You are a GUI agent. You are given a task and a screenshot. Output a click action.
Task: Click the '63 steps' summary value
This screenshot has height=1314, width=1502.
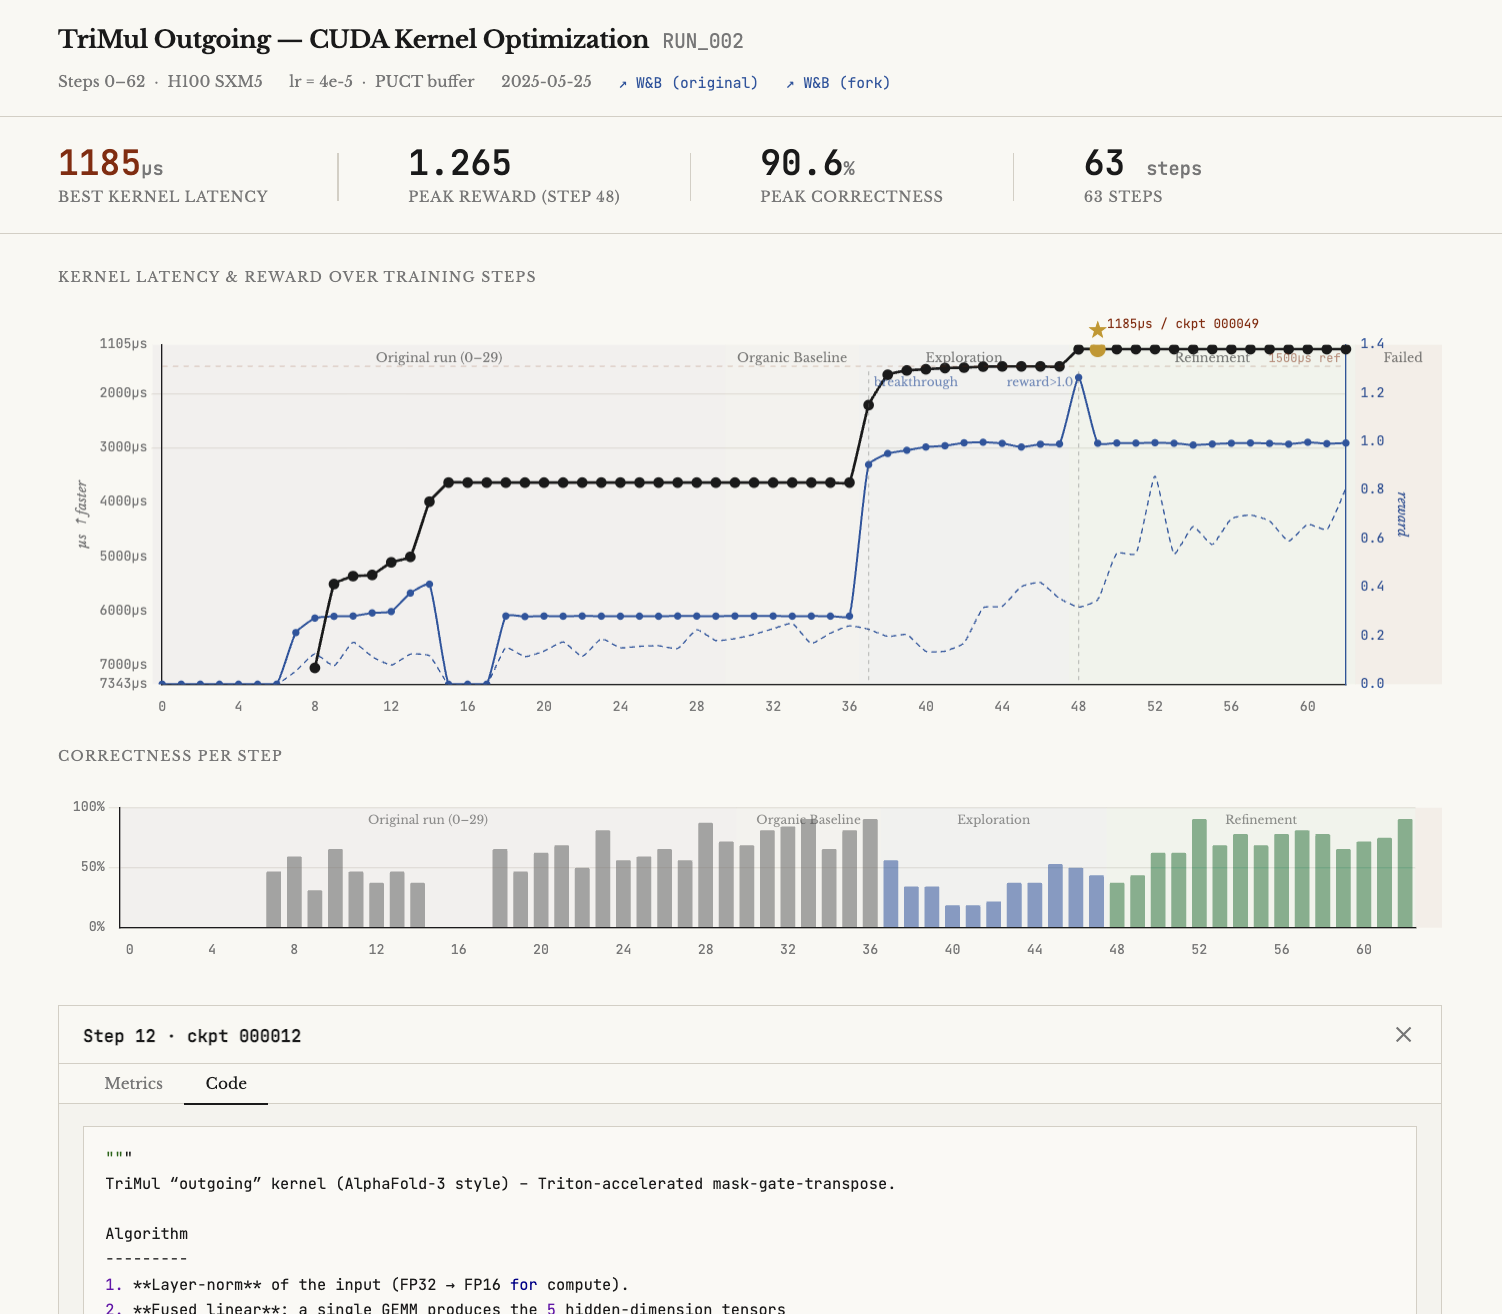point(1143,163)
